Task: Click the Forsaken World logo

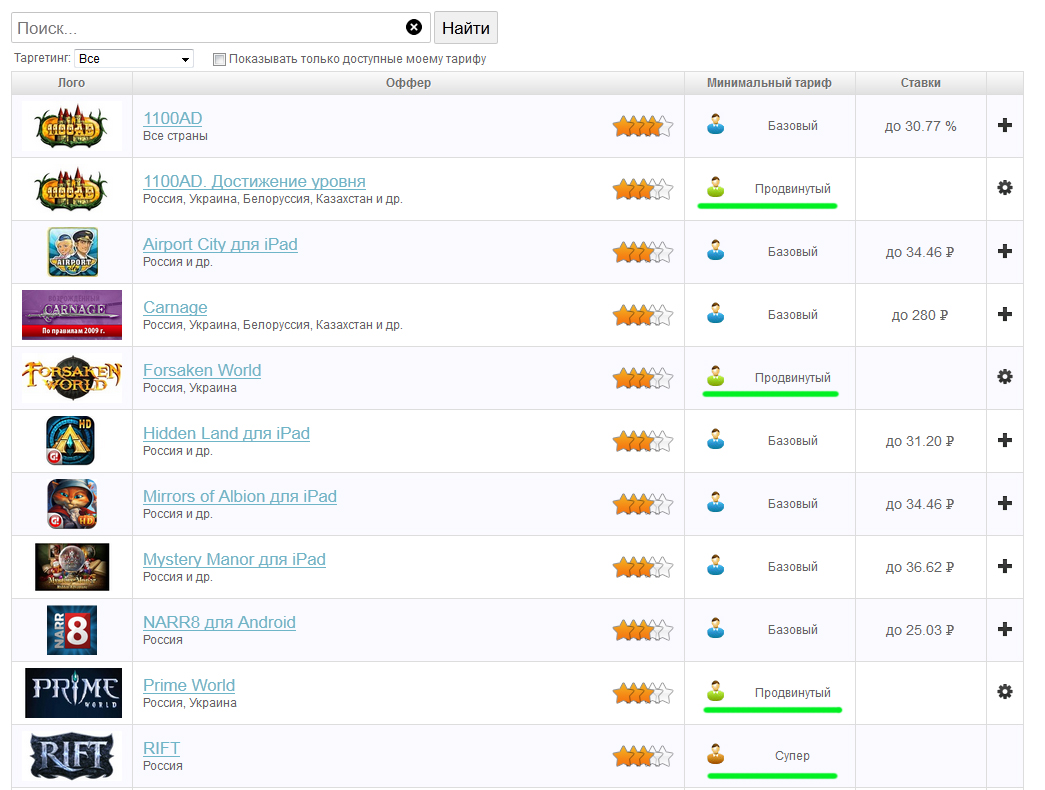Action: pos(72,378)
